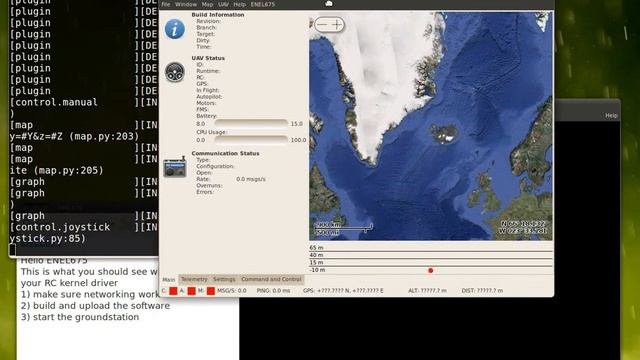
Task: Open the File menu
Action: (x=166, y=4)
